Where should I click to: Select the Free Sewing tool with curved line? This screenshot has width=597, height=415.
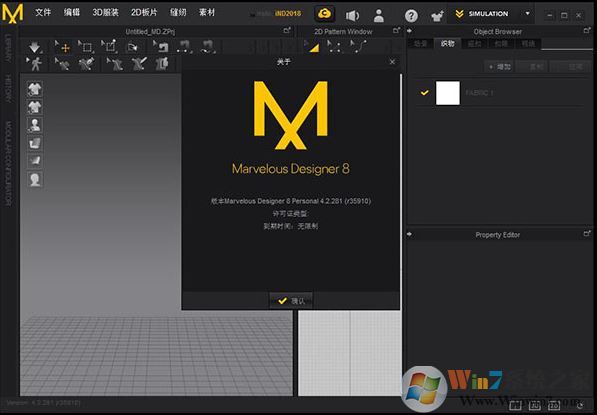pos(208,47)
